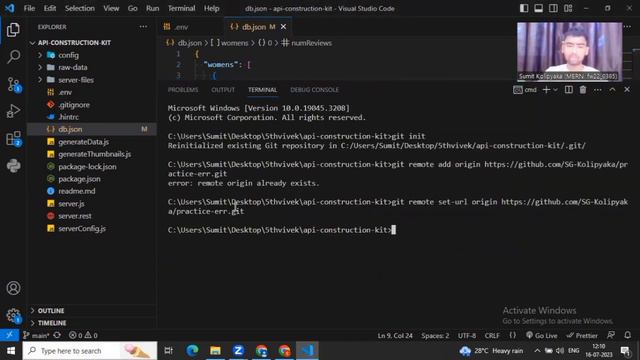Viewport: 640px width, 360px height.
Task: Open the Run menu
Action: tap(153, 8)
